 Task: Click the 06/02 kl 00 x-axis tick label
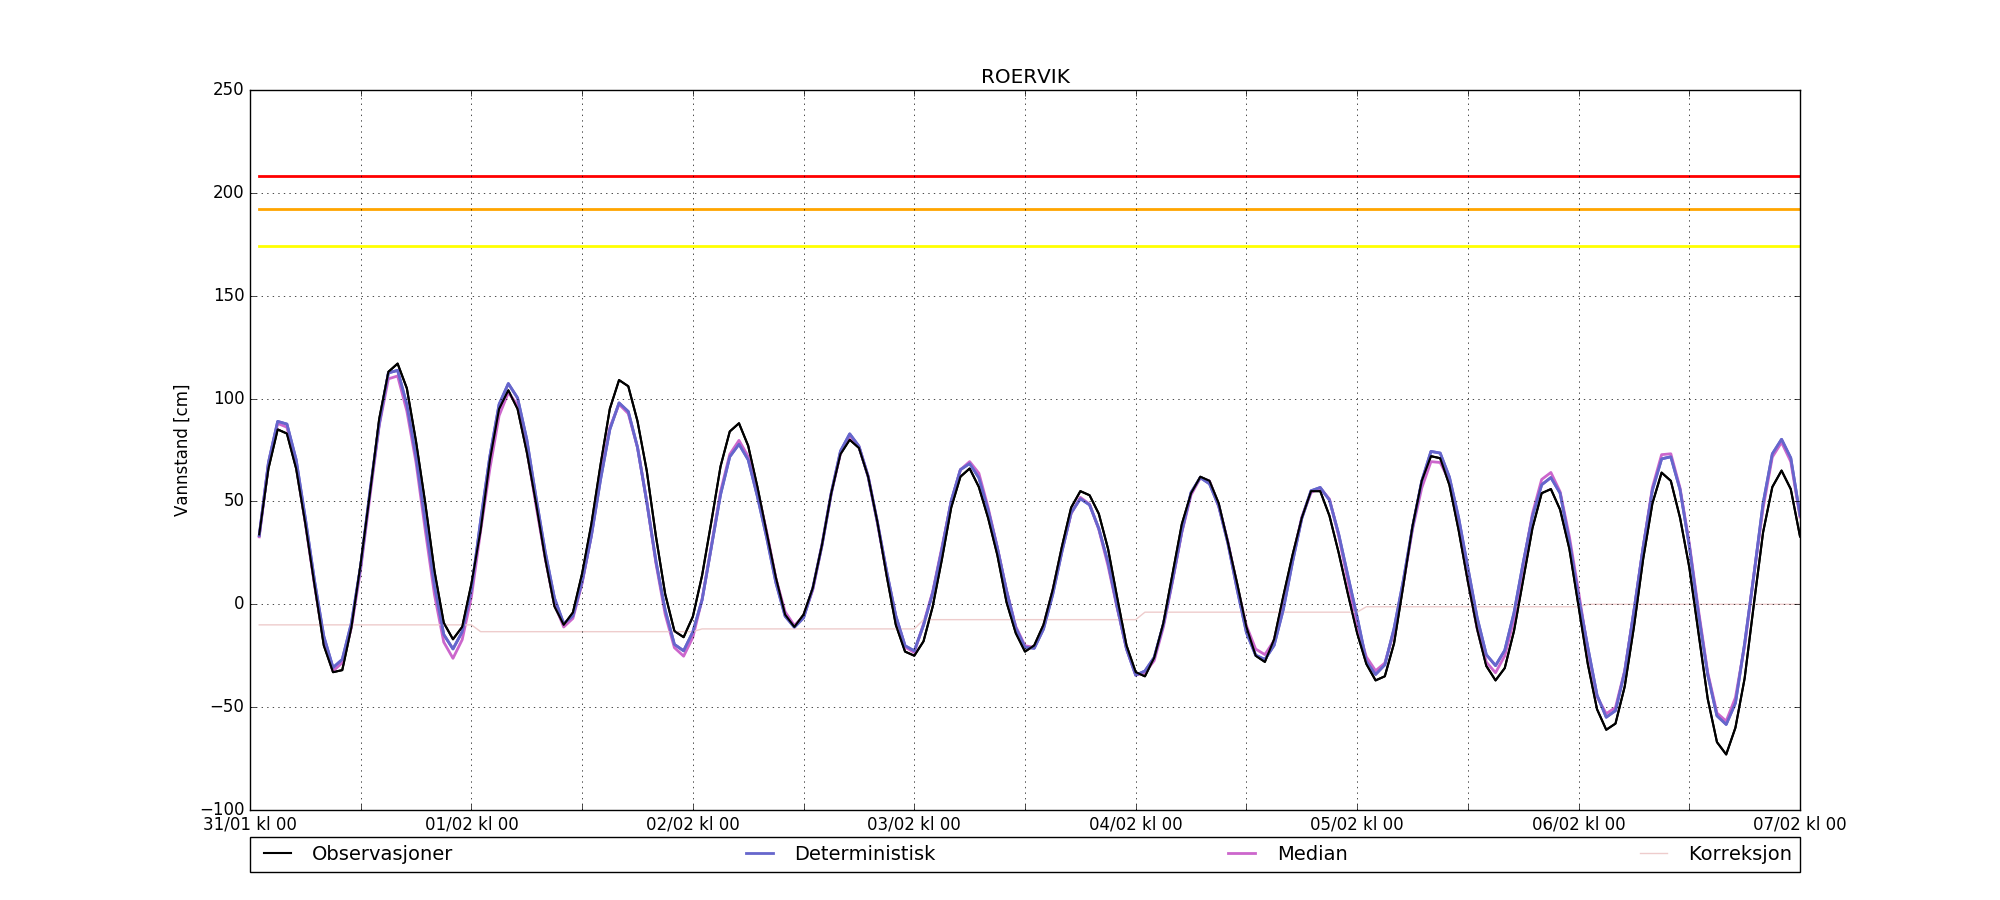click(1579, 825)
